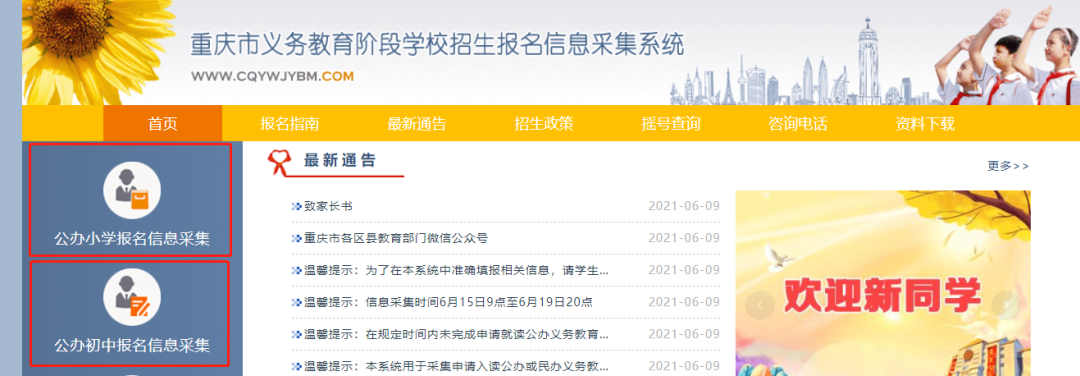Open 公办小学报名信息采集 text link
Screen dimensions: 1080x376
[132, 239]
